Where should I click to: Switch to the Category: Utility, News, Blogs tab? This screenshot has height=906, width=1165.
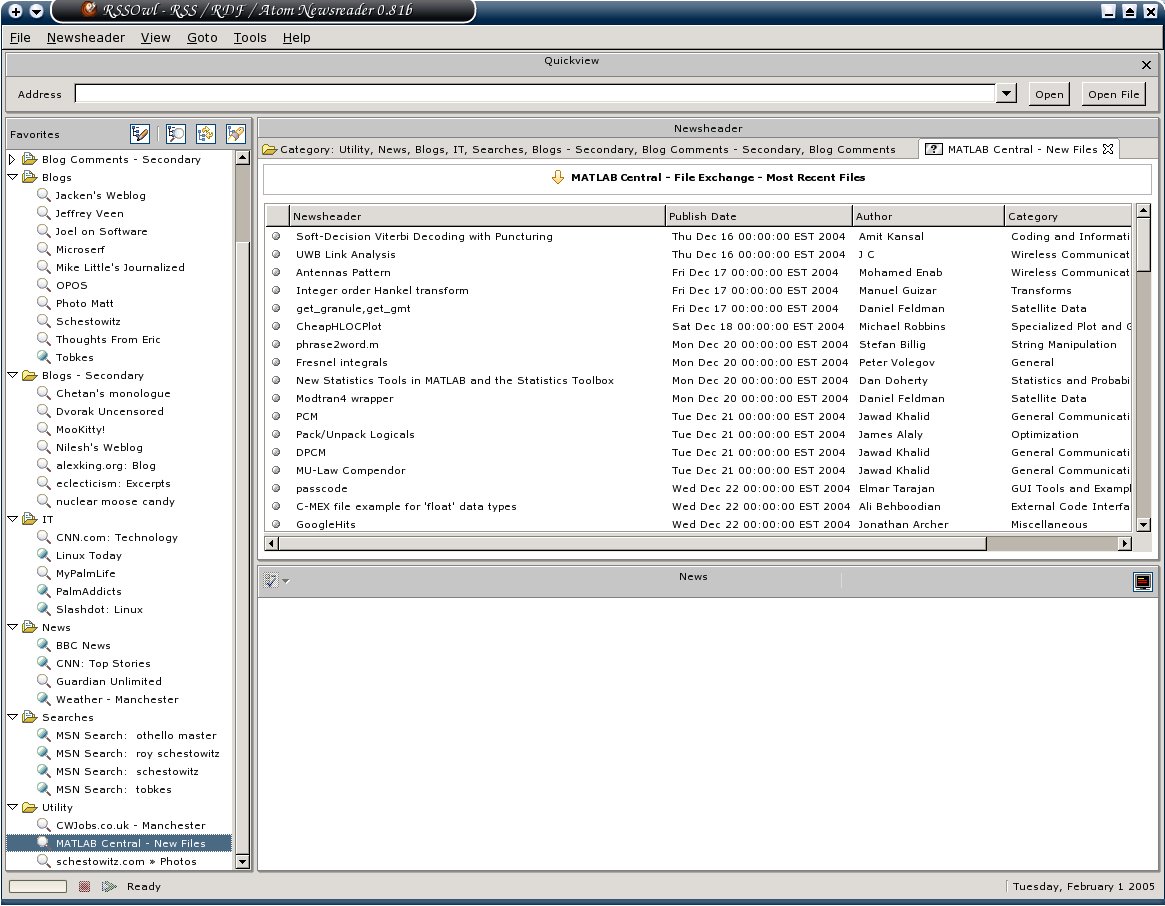pyautogui.click(x=588, y=149)
